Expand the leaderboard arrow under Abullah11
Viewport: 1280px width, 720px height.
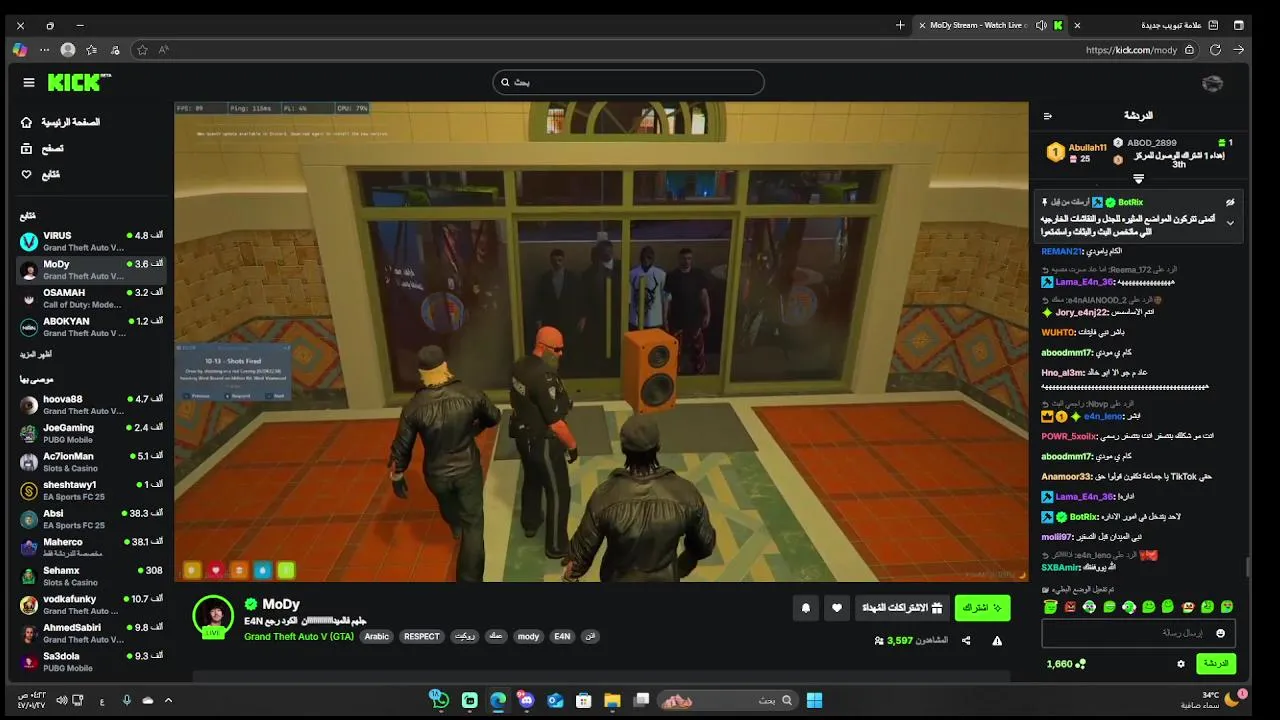point(1138,179)
